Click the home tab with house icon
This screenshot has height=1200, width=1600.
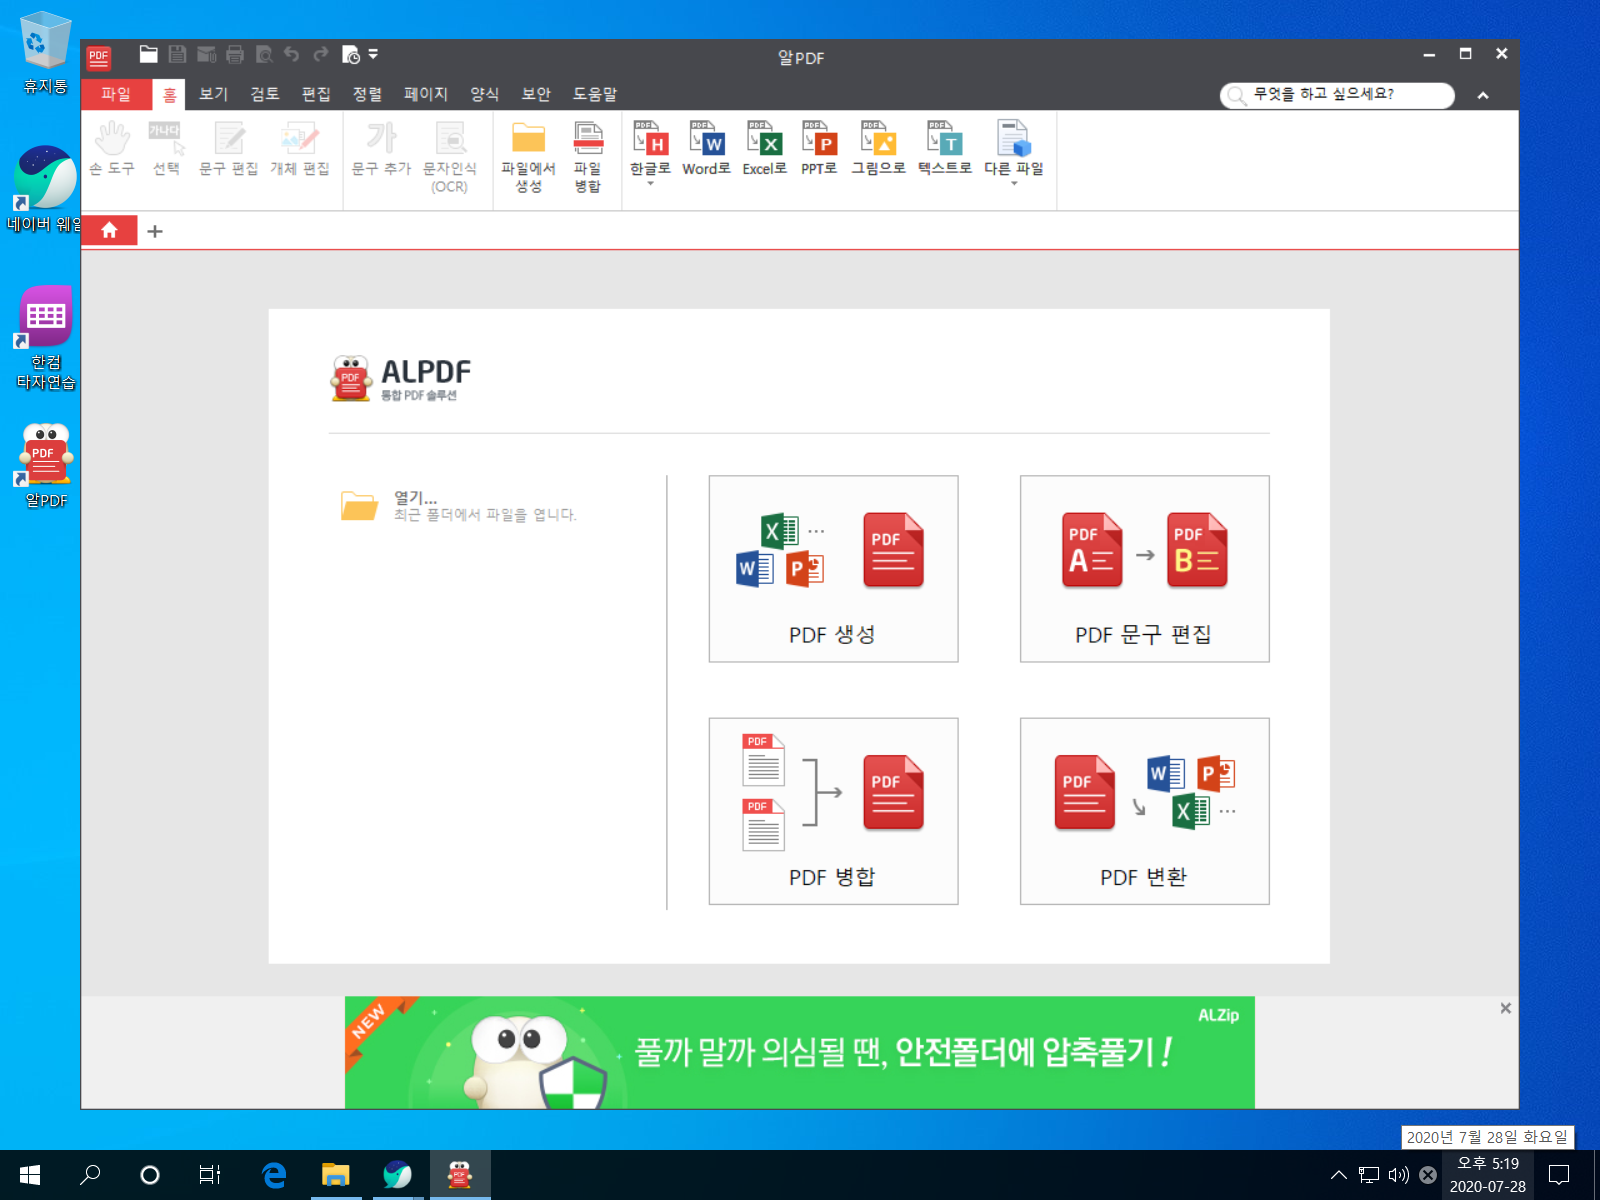[109, 231]
